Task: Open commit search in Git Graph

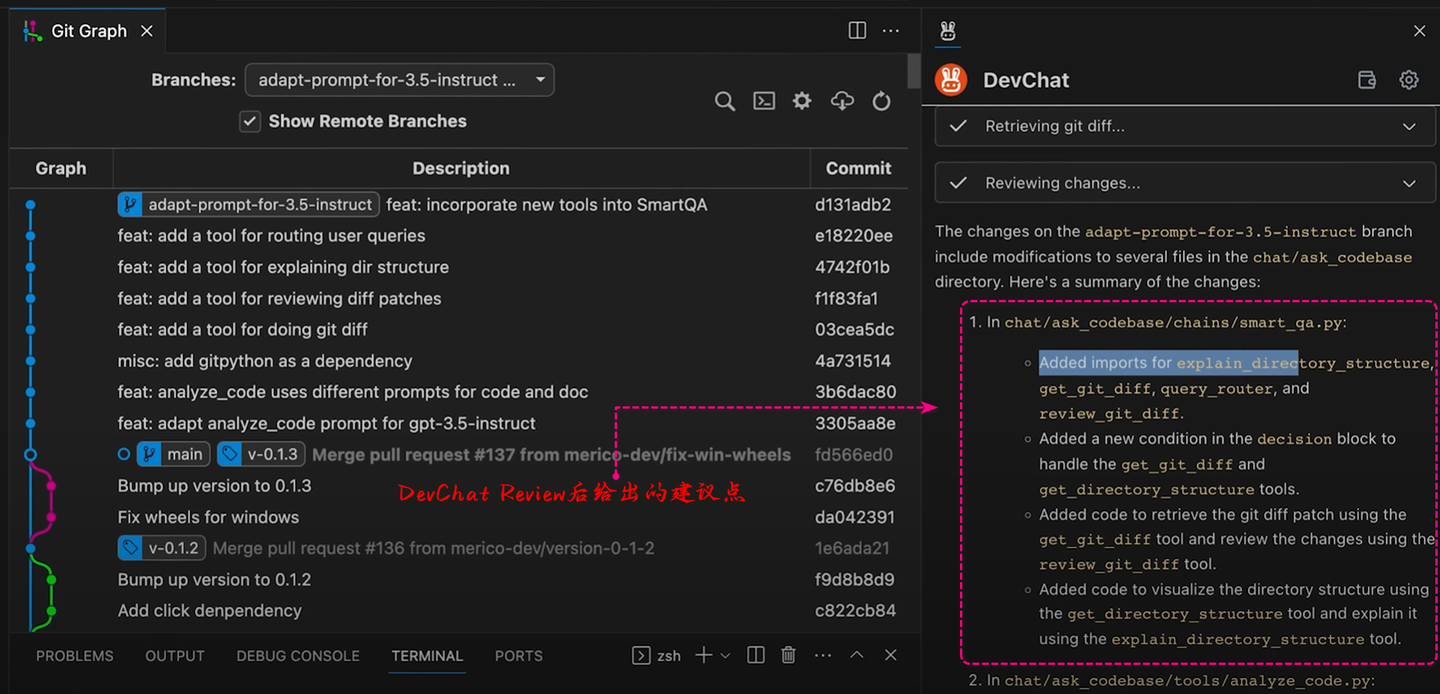Action: [x=725, y=101]
